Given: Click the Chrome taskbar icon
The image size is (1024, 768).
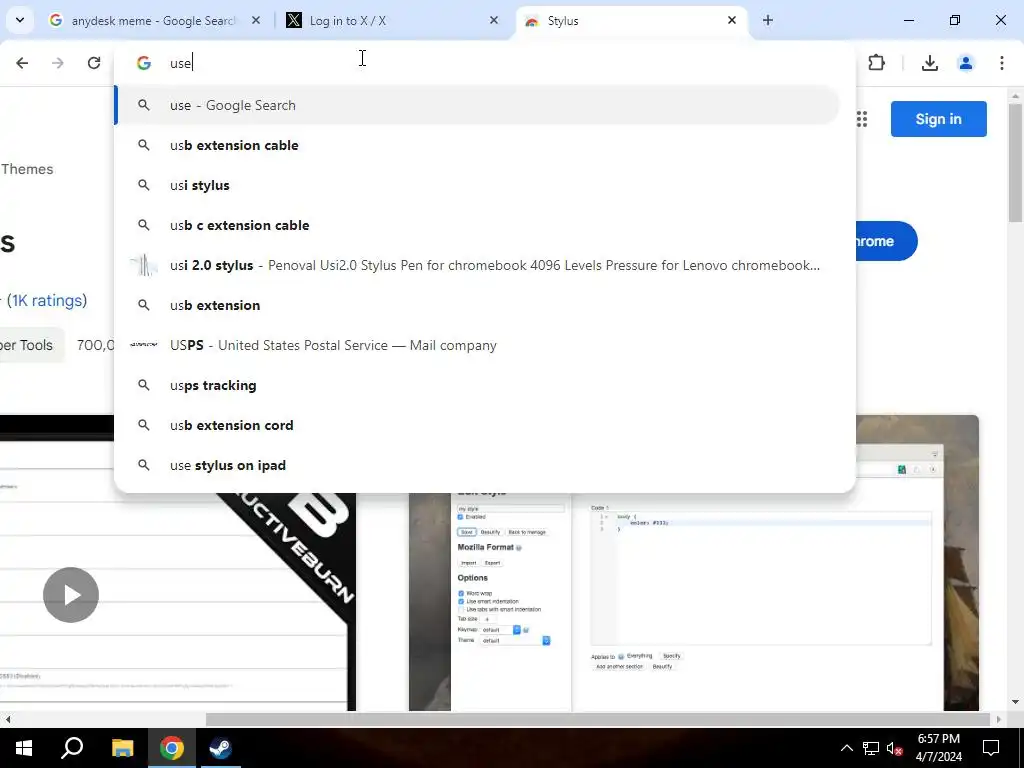Looking at the screenshot, I should pyautogui.click(x=172, y=748).
